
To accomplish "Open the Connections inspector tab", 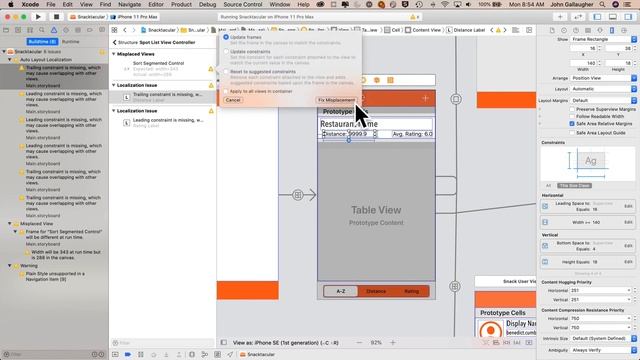I will tap(624, 31).
